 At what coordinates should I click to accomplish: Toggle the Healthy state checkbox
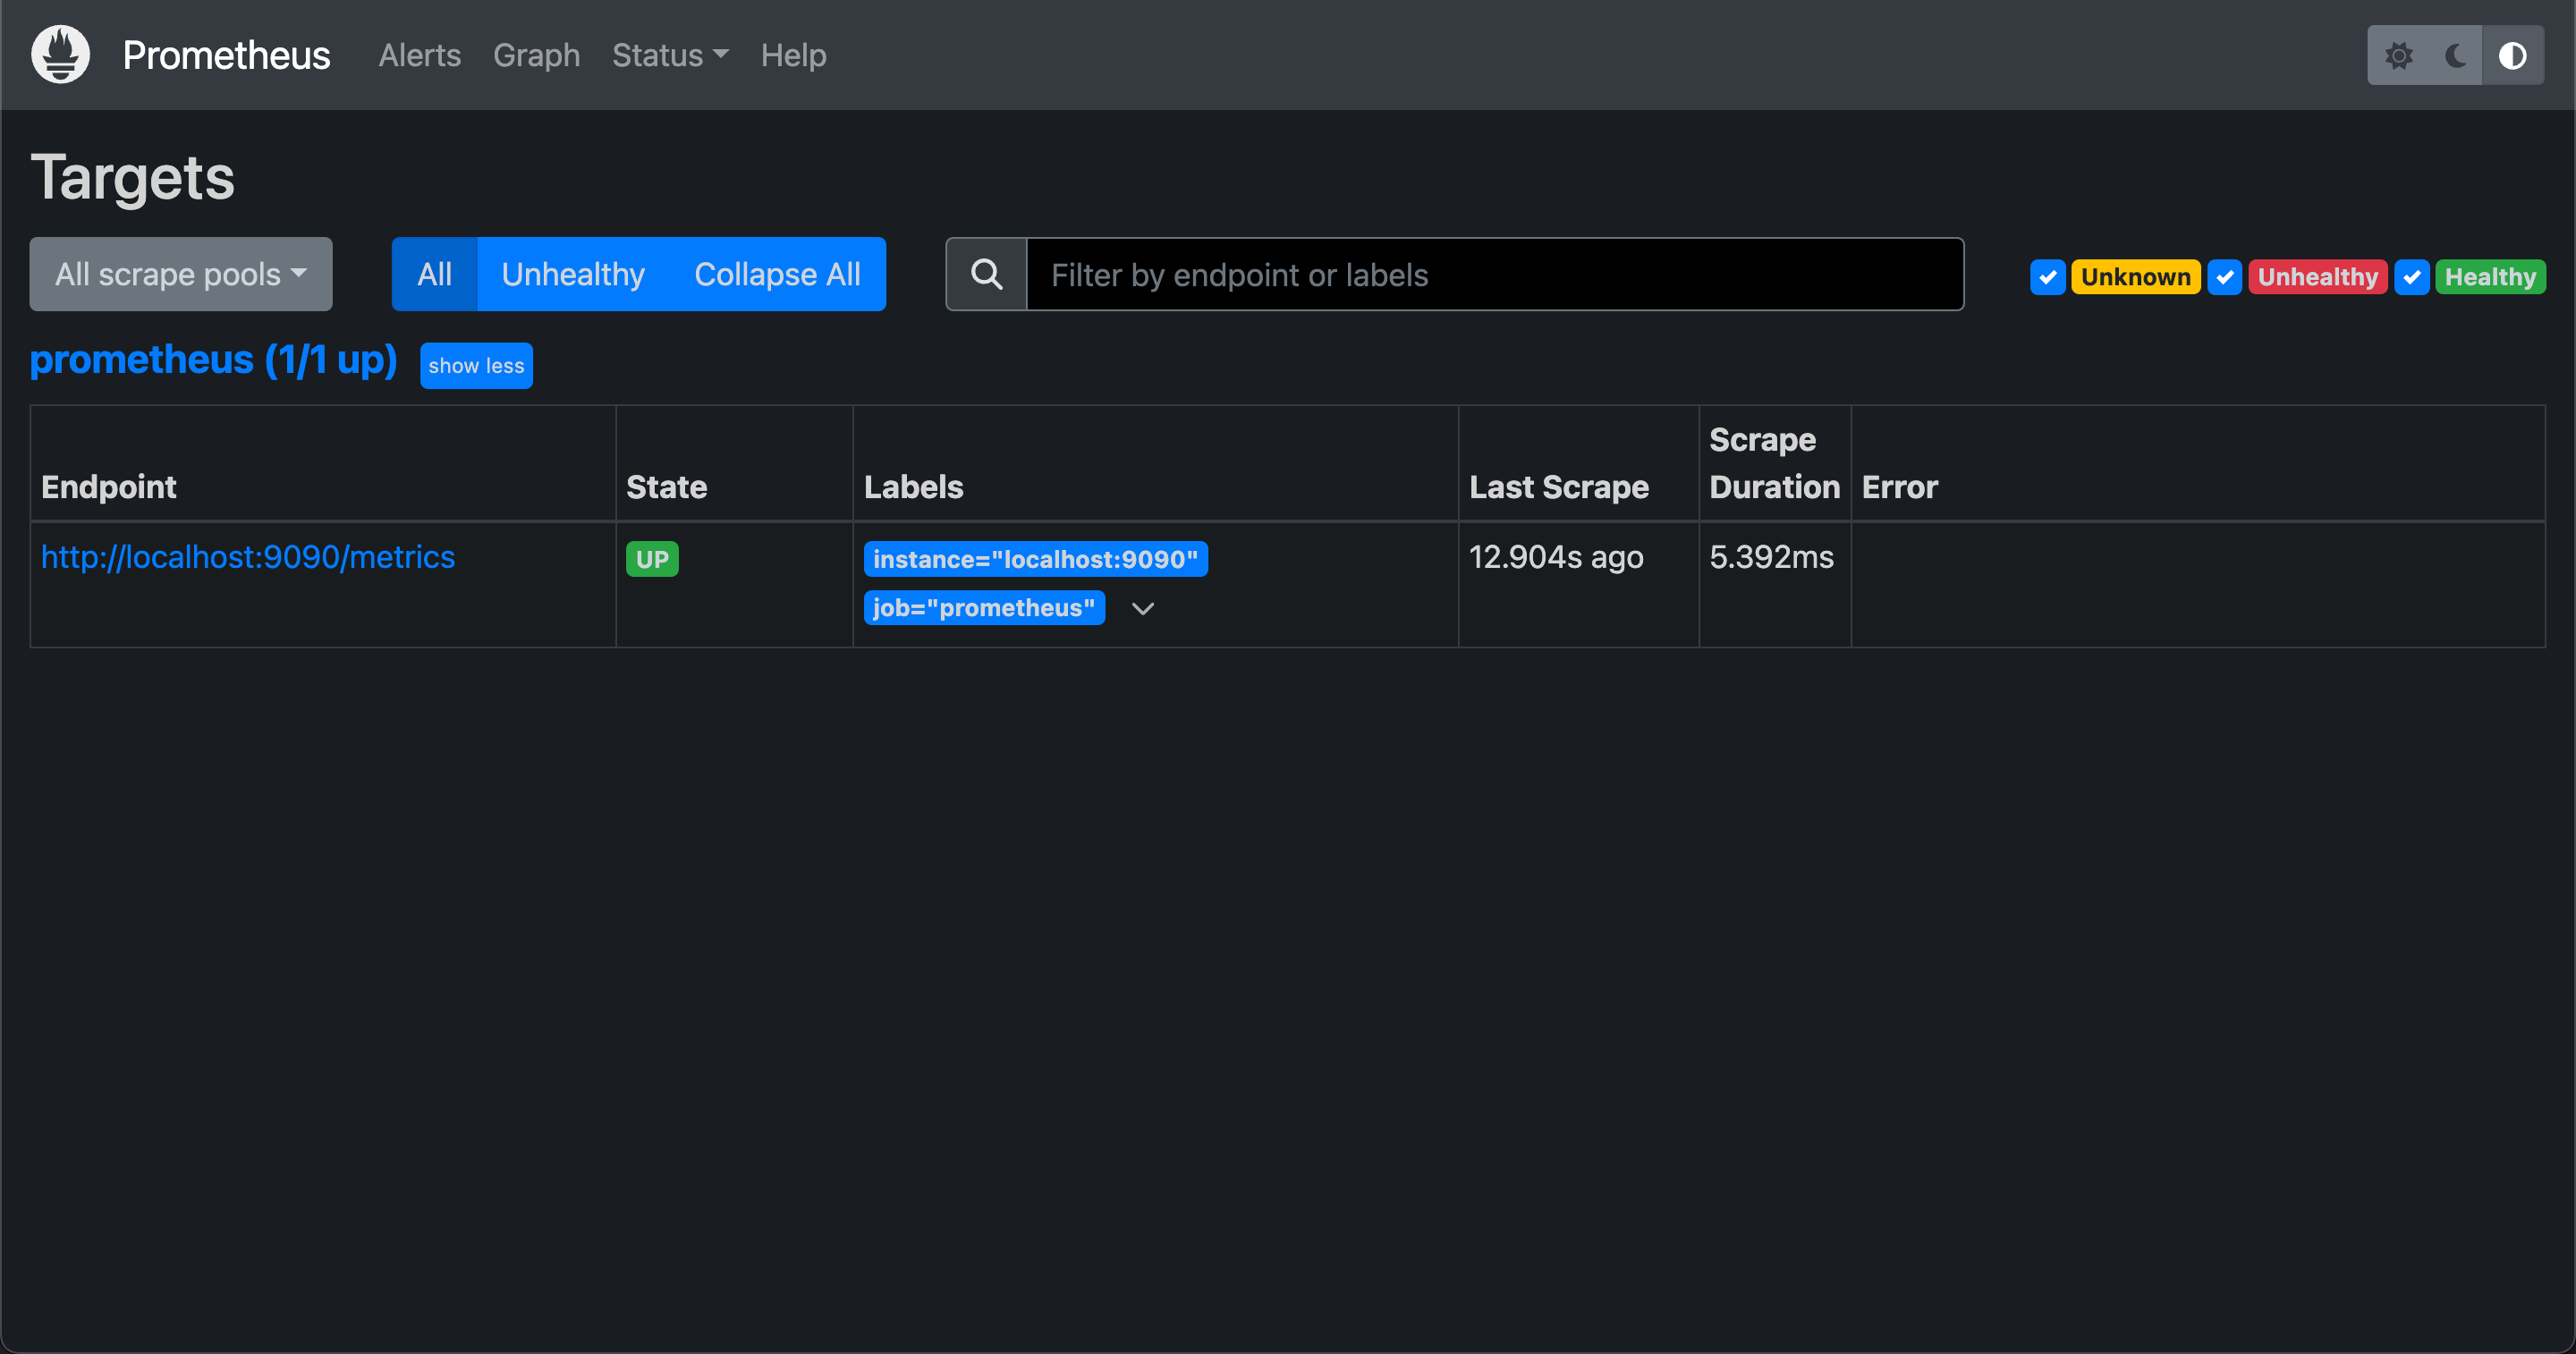pyautogui.click(x=2411, y=277)
